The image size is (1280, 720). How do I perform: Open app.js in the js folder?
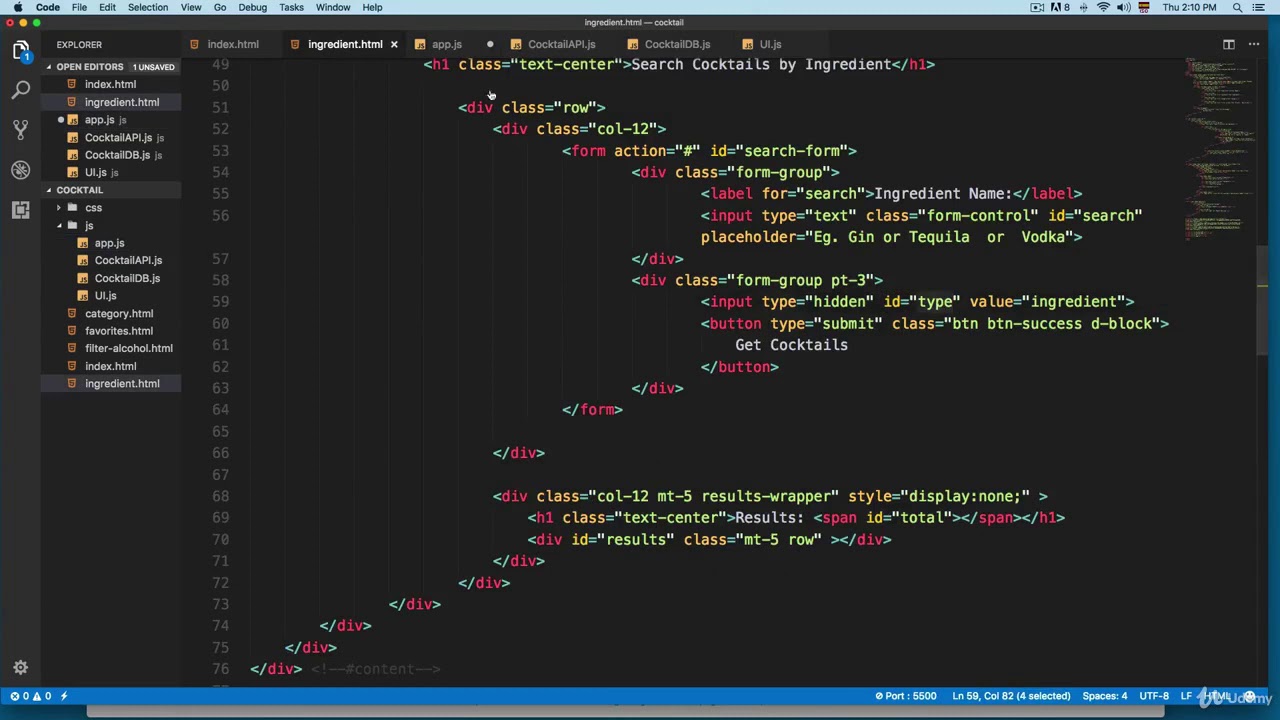109,243
